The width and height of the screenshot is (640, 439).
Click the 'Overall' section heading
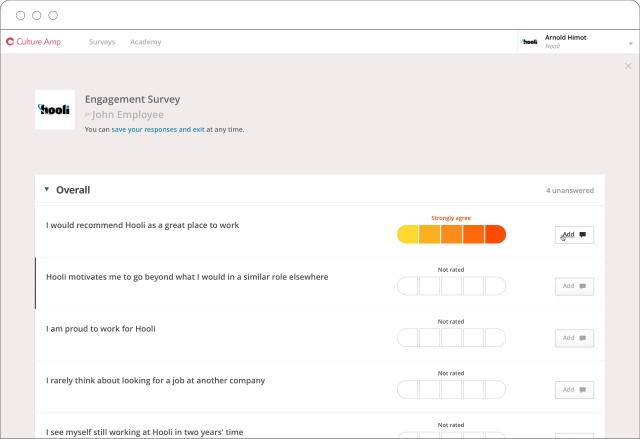tap(73, 190)
